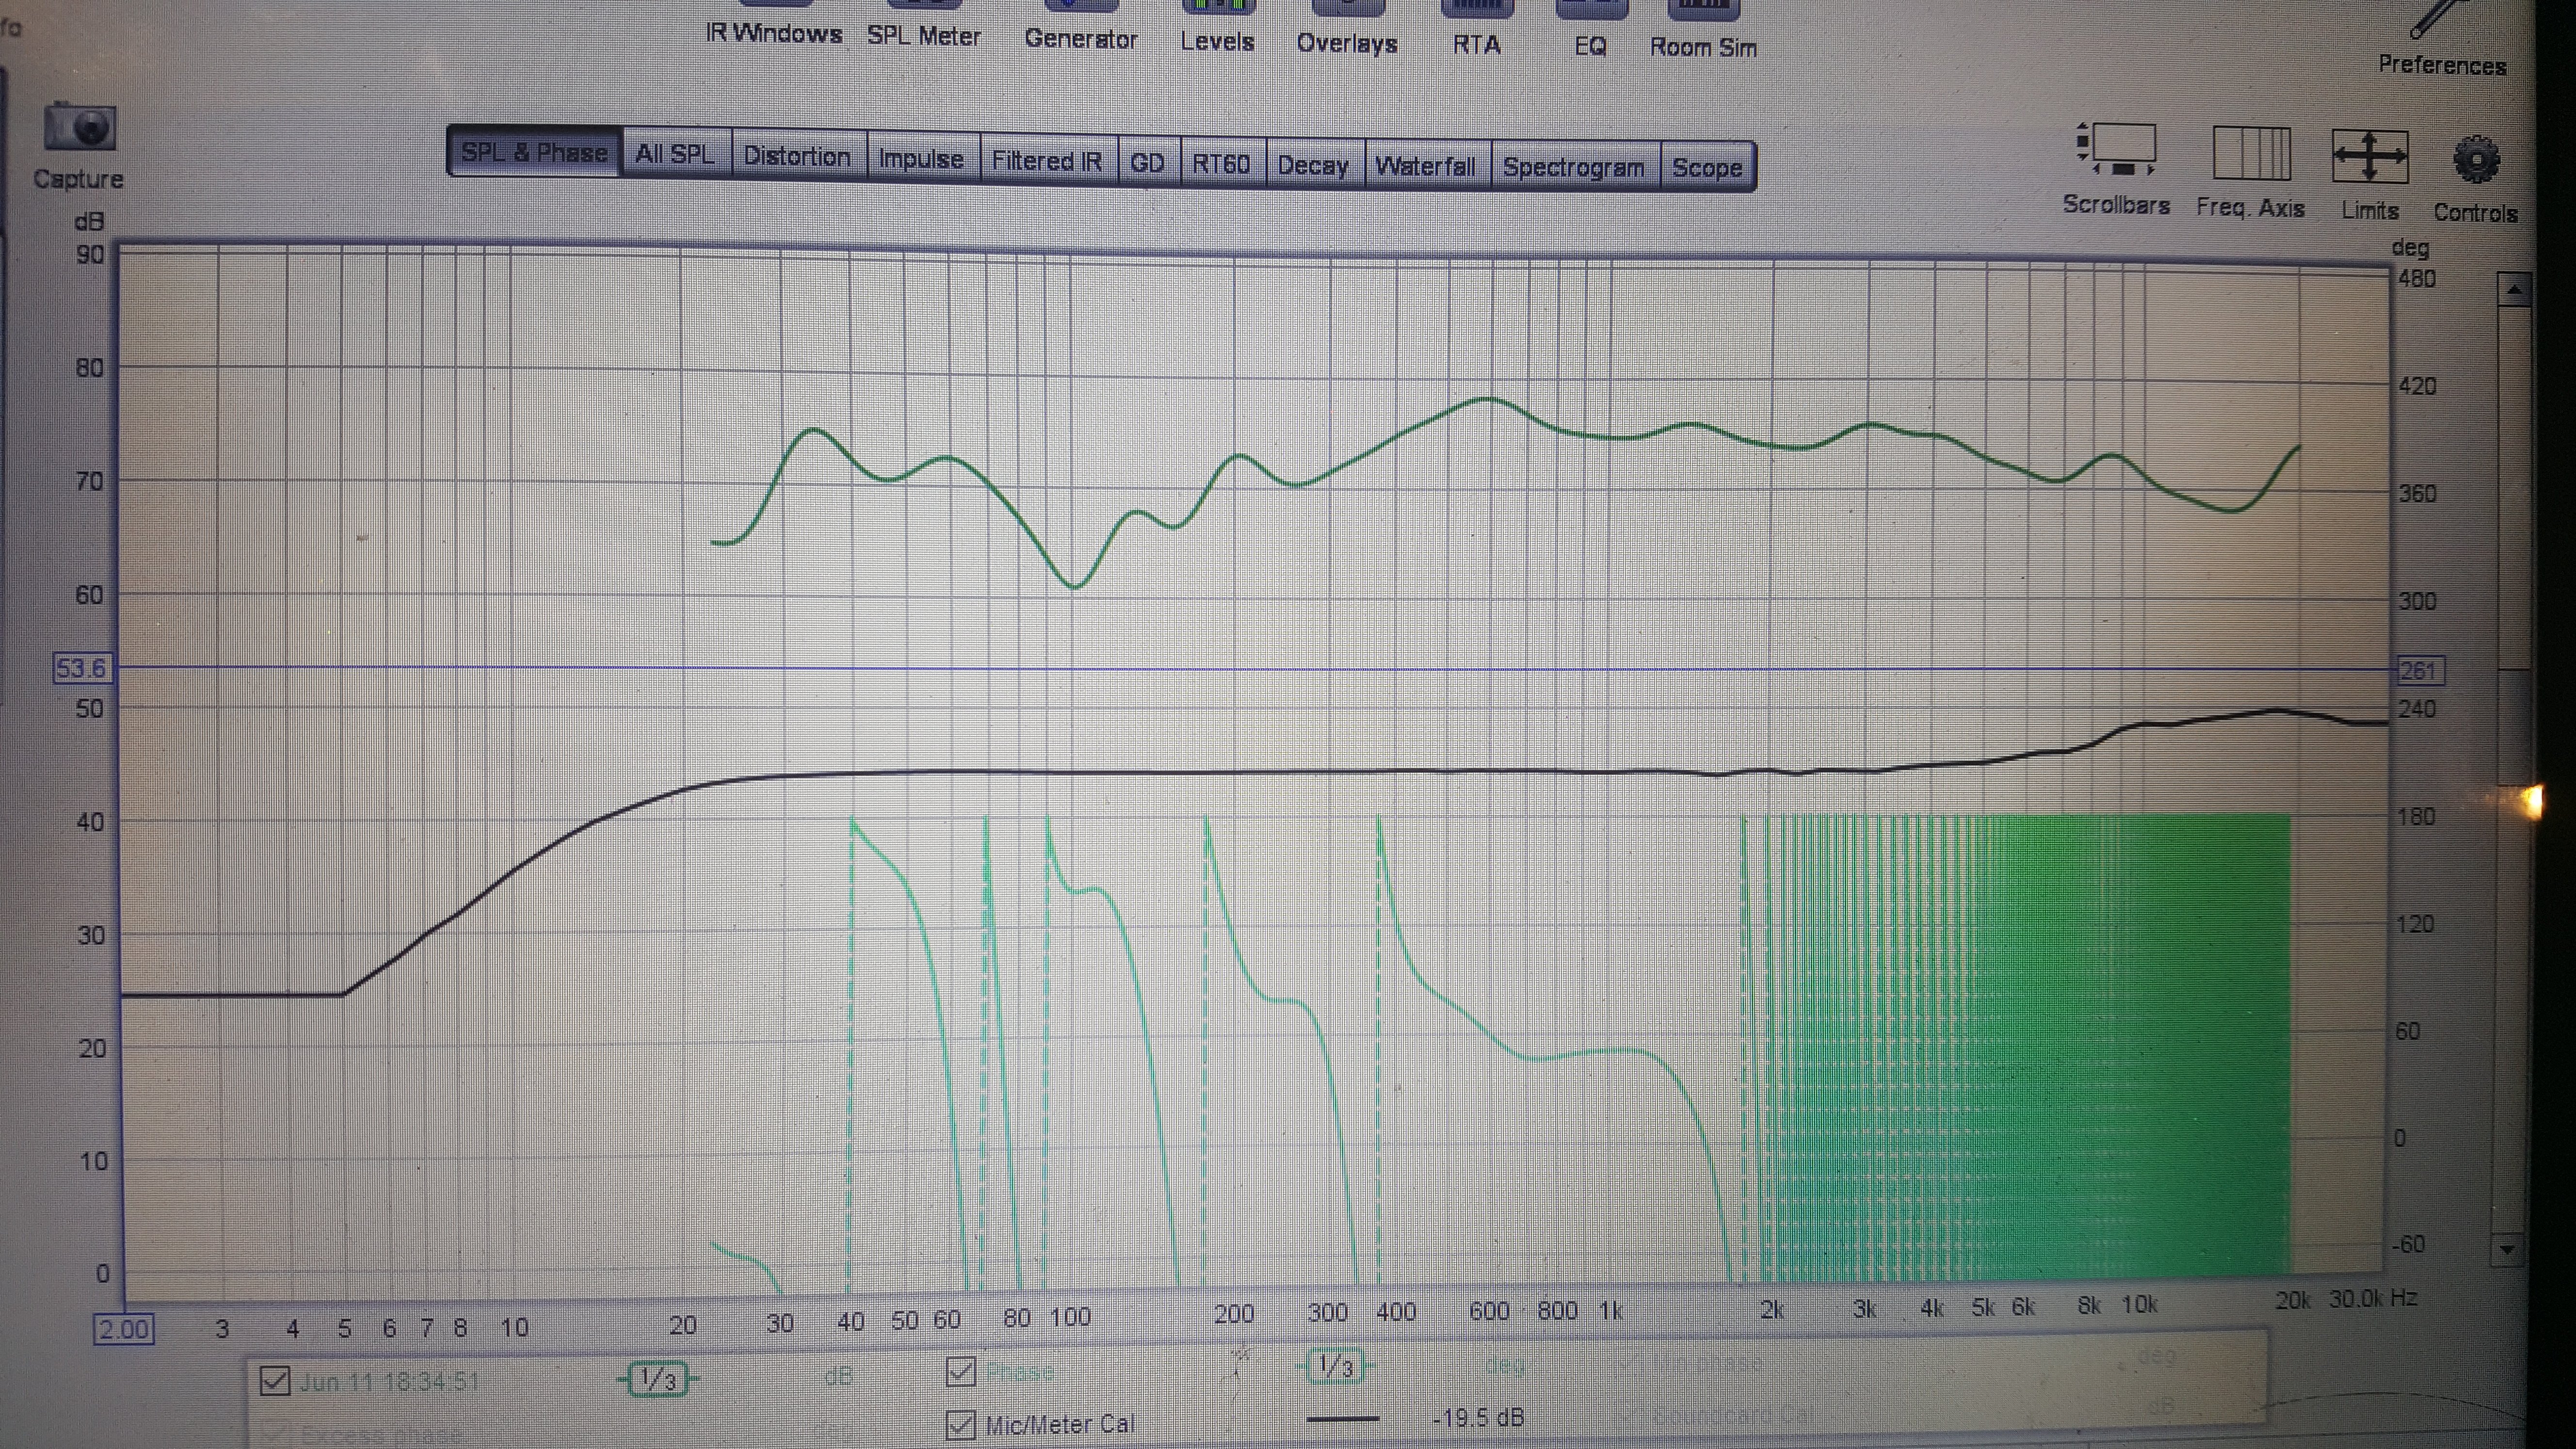
Task: Switch to the Decay tab
Action: tap(1313, 165)
